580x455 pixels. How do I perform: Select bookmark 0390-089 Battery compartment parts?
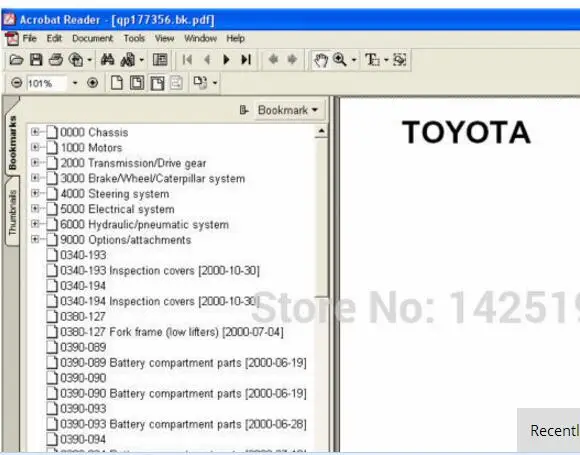tap(183, 363)
